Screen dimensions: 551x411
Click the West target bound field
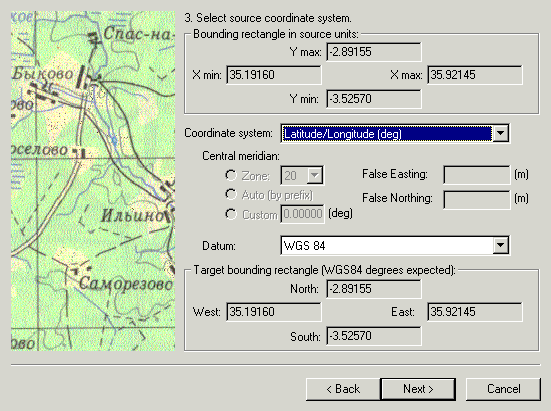pyautogui.click(x=274, y=312)
